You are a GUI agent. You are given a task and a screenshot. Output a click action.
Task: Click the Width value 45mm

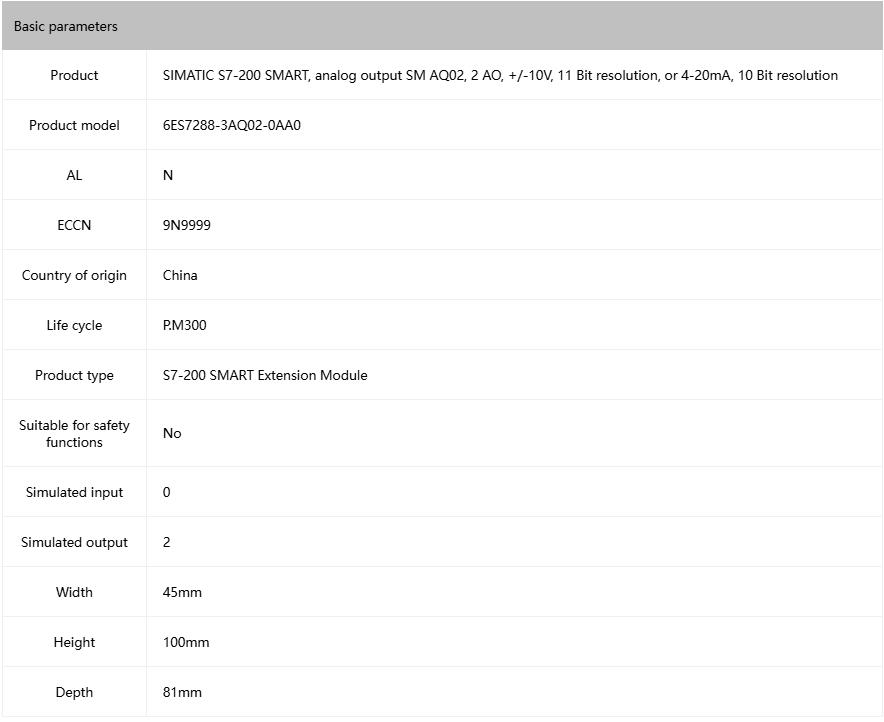182,592
